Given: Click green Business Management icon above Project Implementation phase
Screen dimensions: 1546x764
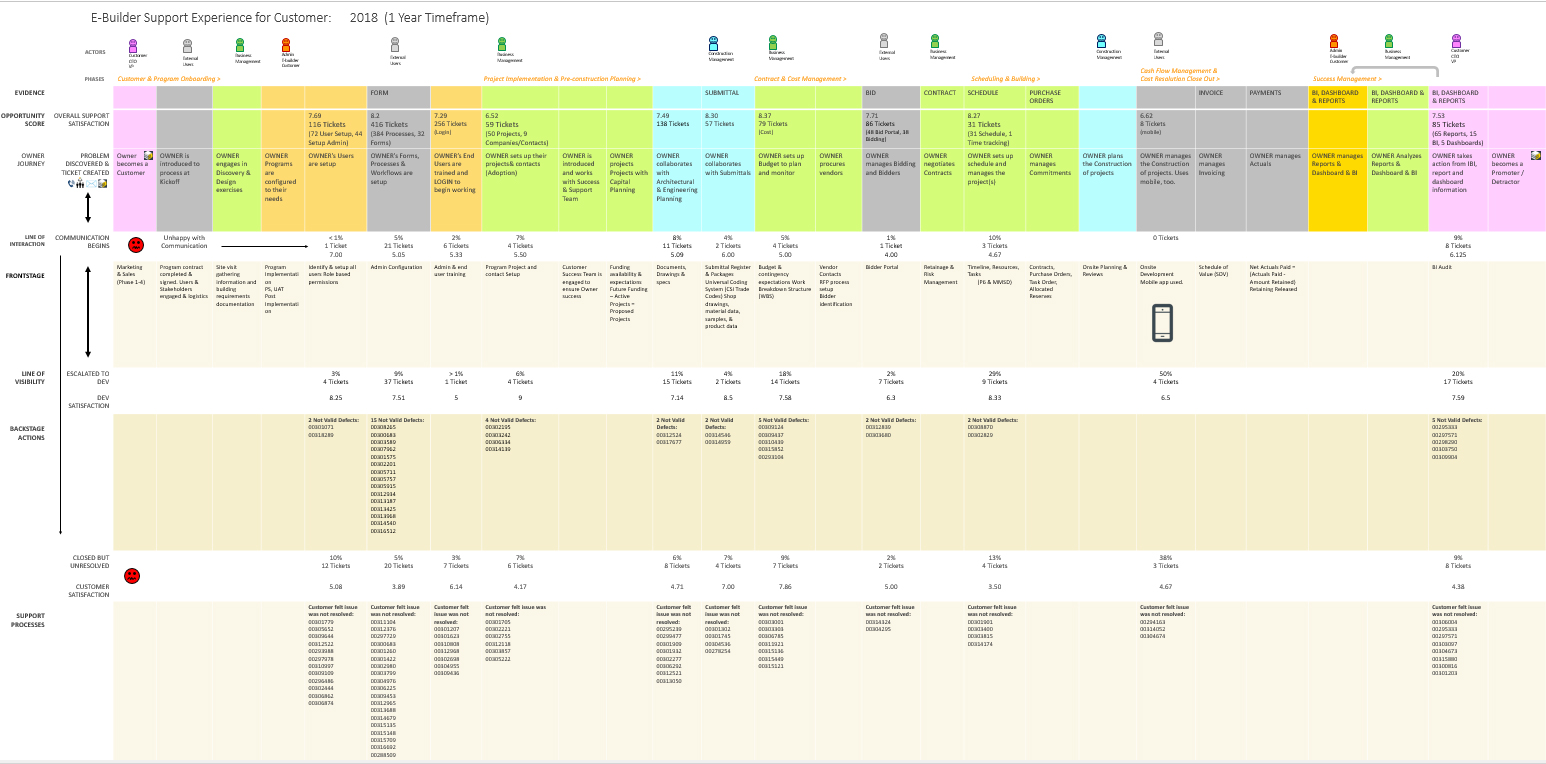Looking at the screenshot, I should 503,45.
